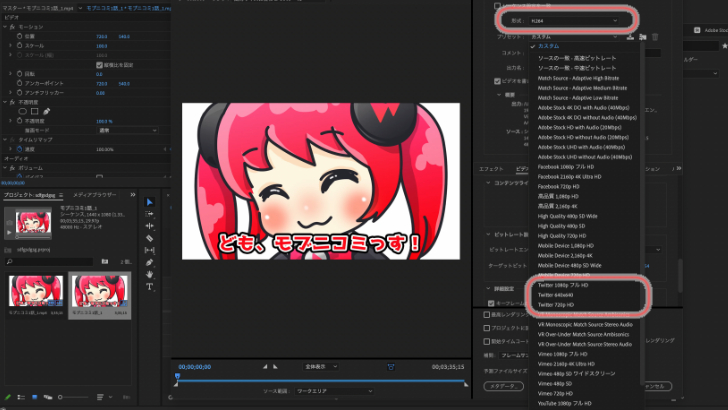The image size is (728, 410).
Task: Select the Track Select Forward tool
Action: [150, 214]
